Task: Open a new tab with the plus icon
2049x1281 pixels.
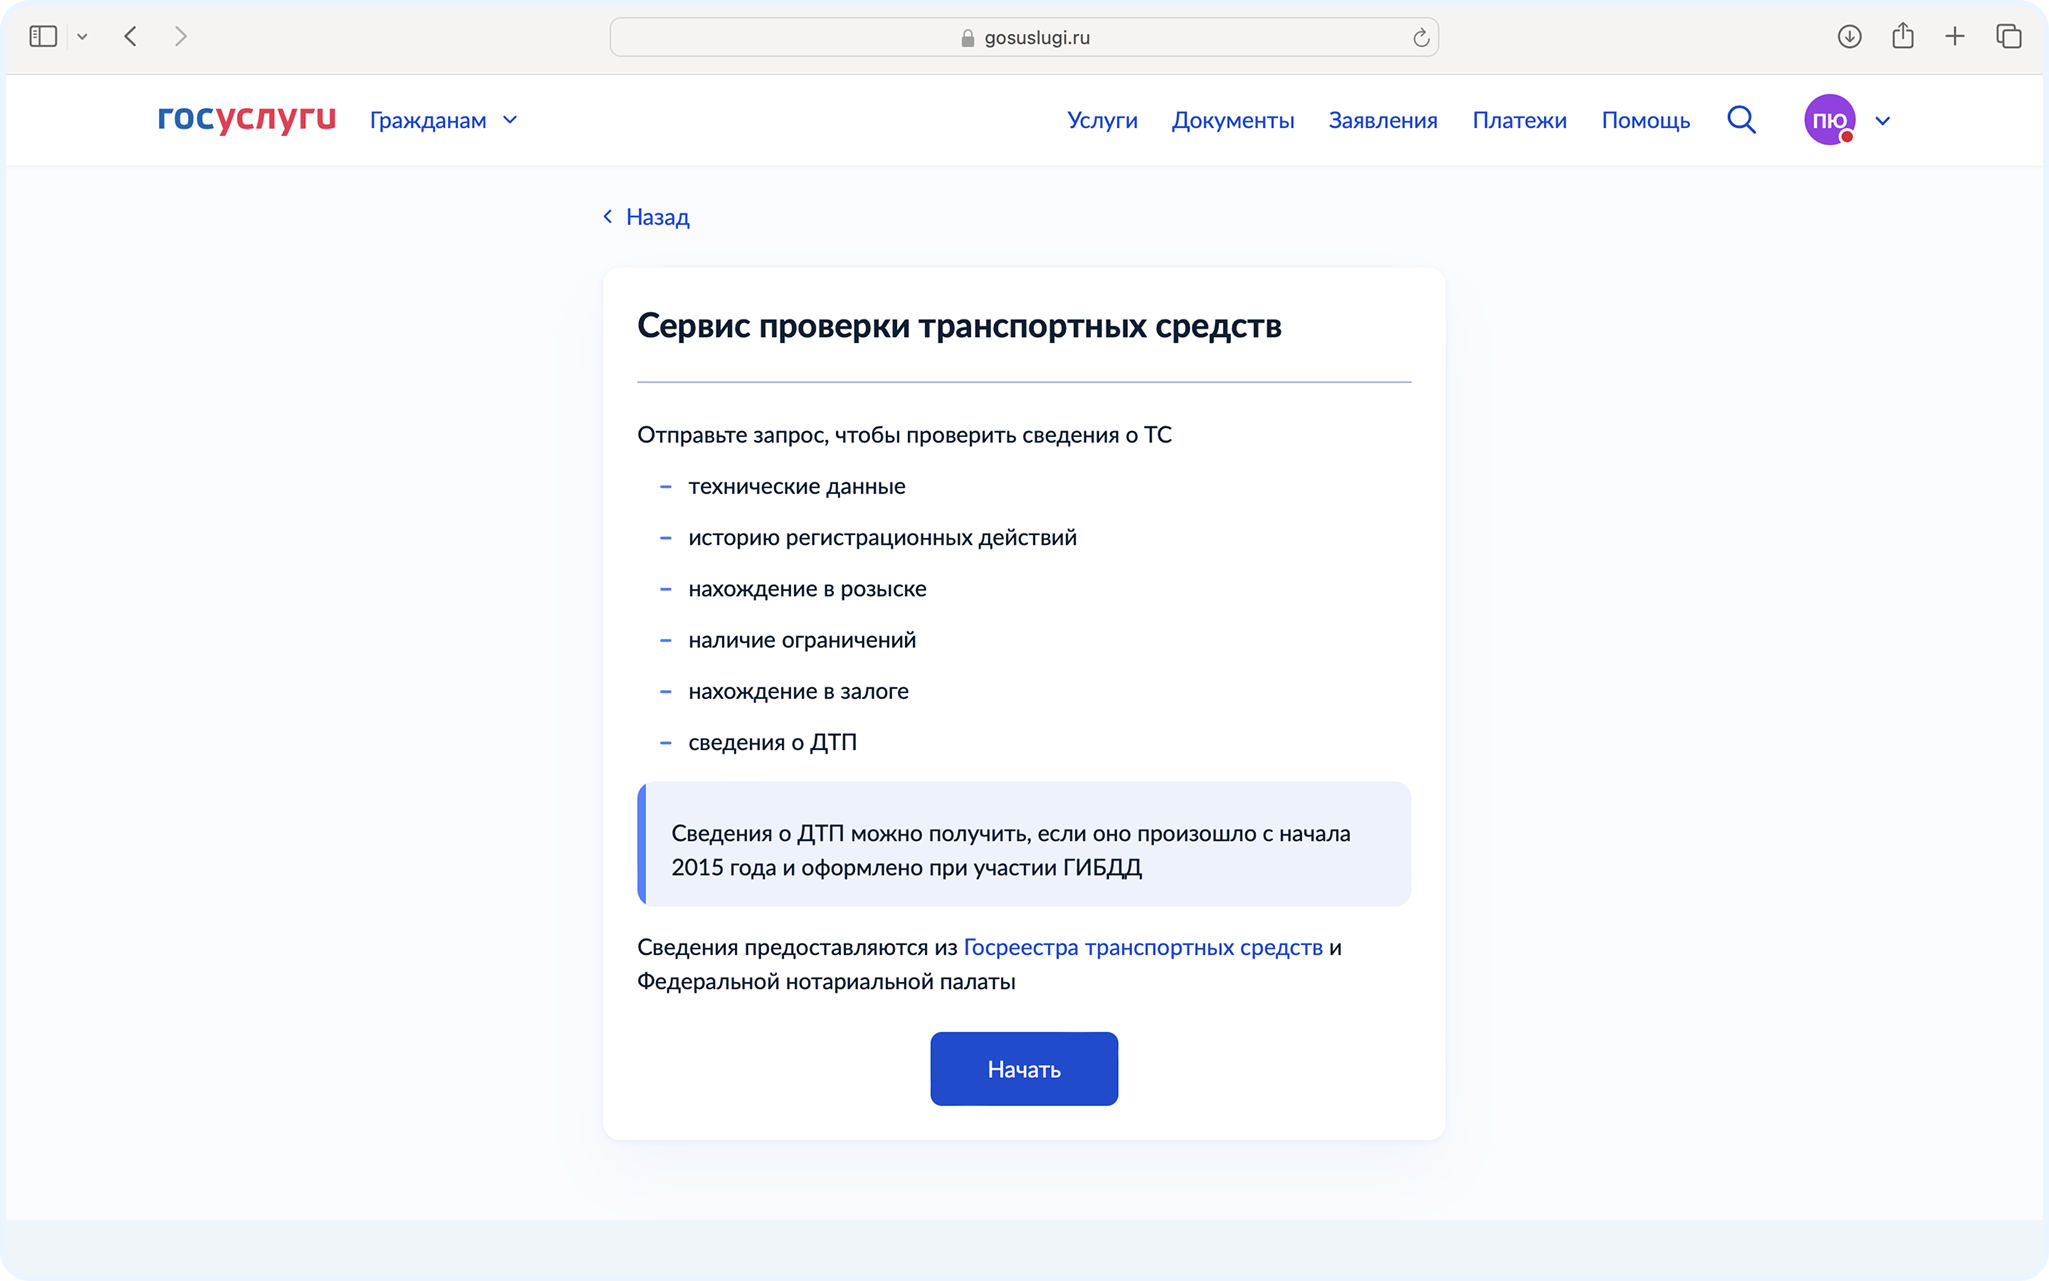Action: point(1955,37)
